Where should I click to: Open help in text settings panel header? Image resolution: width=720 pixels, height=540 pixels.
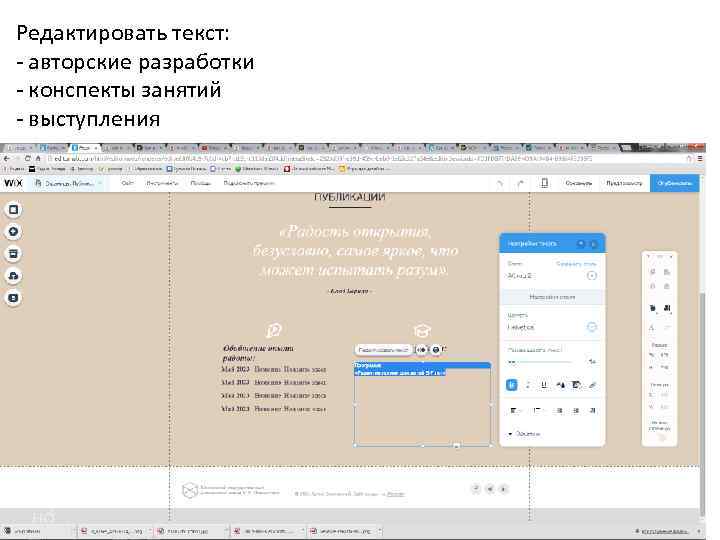pyautogui.click(x=581, y=243)
